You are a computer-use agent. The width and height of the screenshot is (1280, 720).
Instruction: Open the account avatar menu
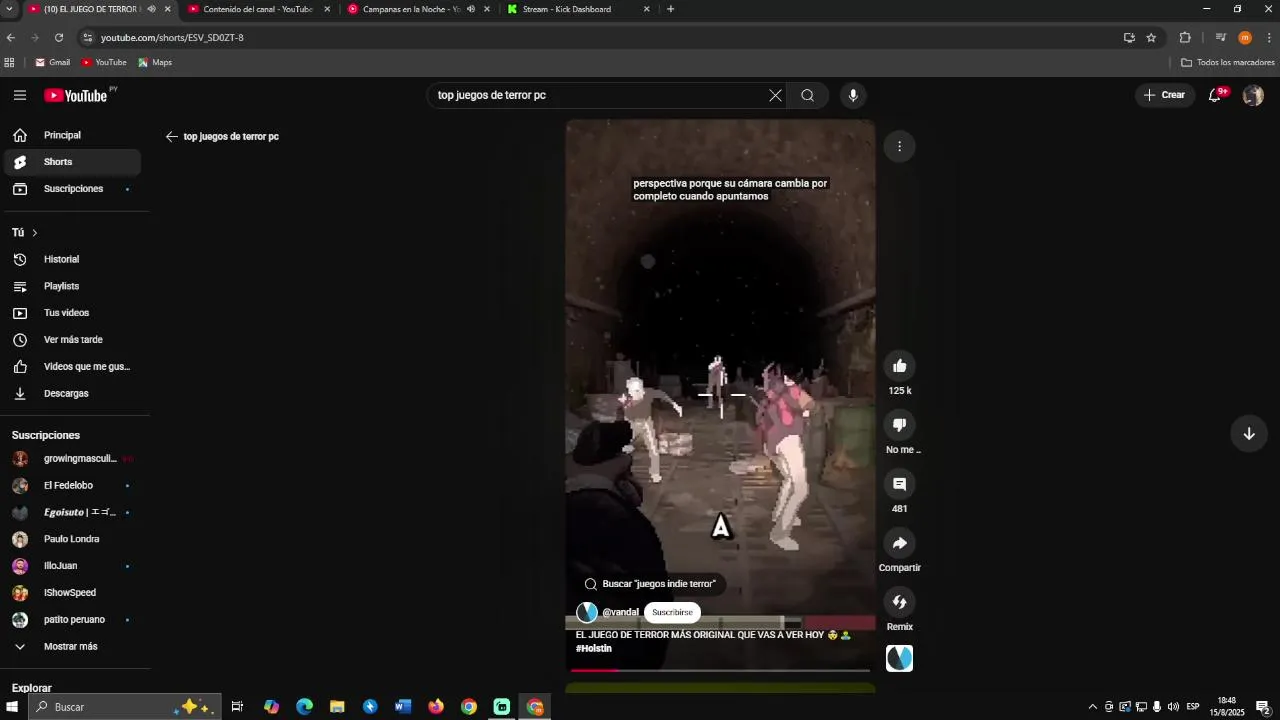point(1253,95)
